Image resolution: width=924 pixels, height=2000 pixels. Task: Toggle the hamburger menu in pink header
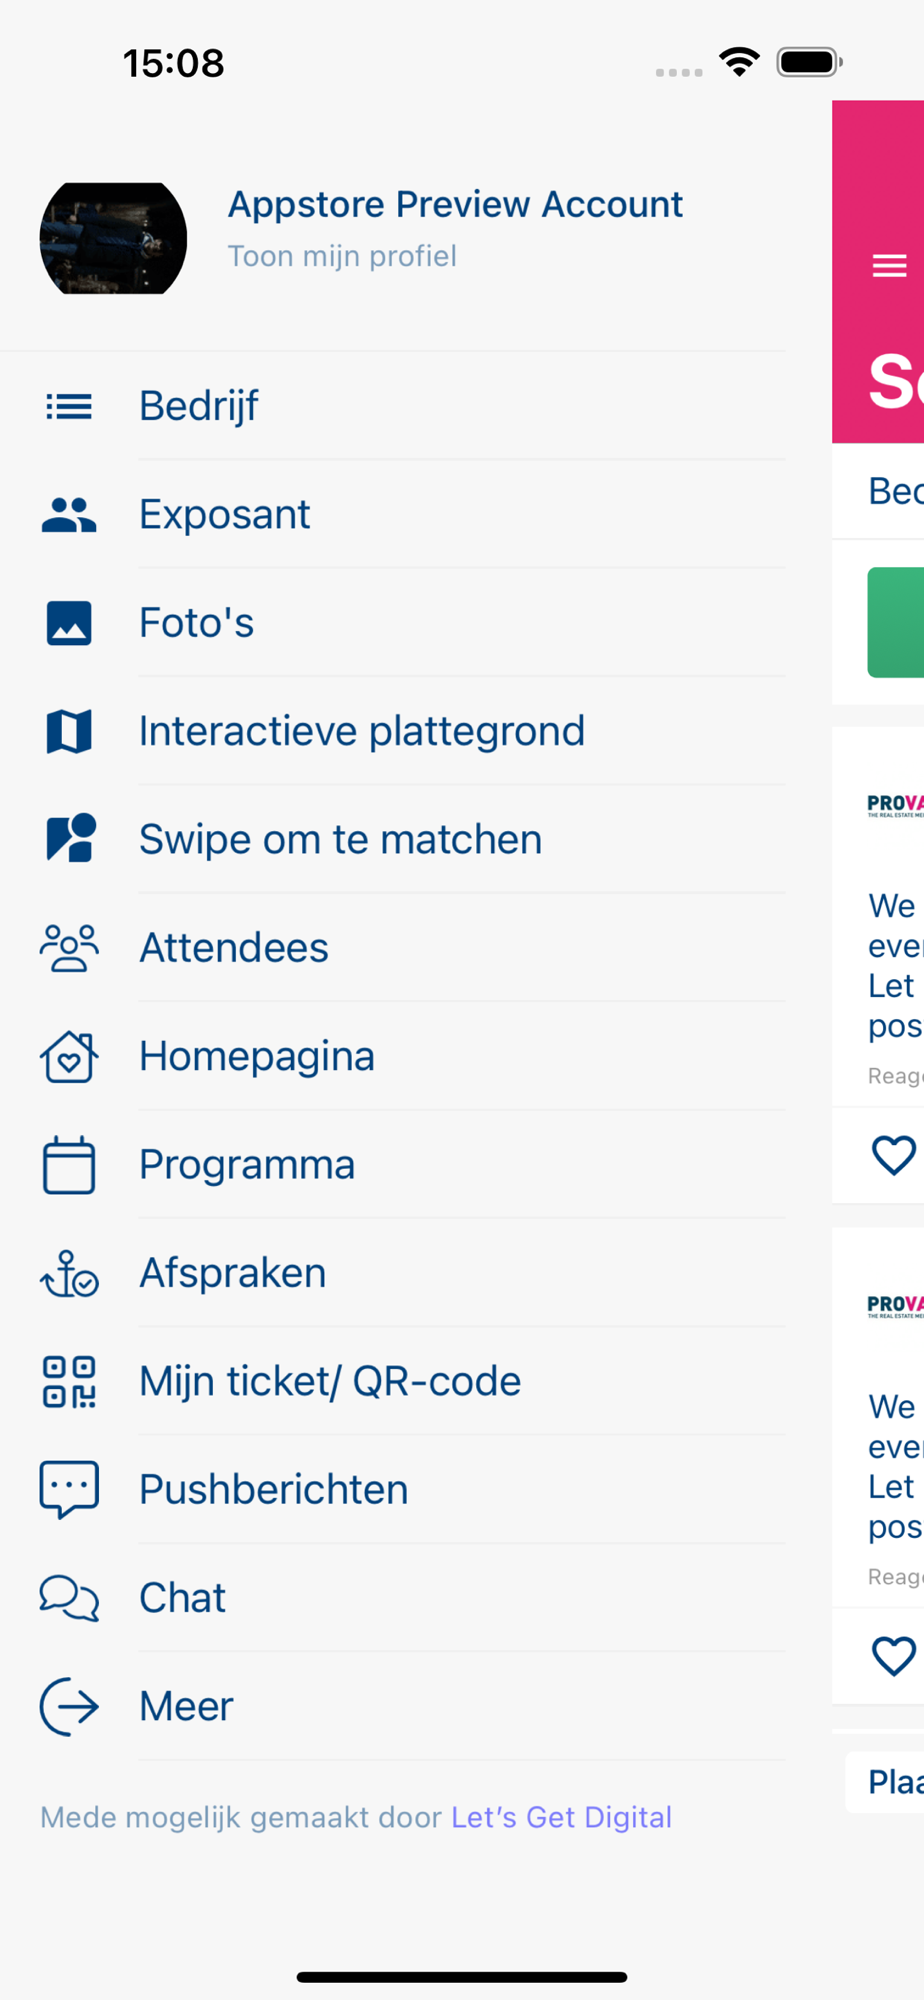click(889, 266)
